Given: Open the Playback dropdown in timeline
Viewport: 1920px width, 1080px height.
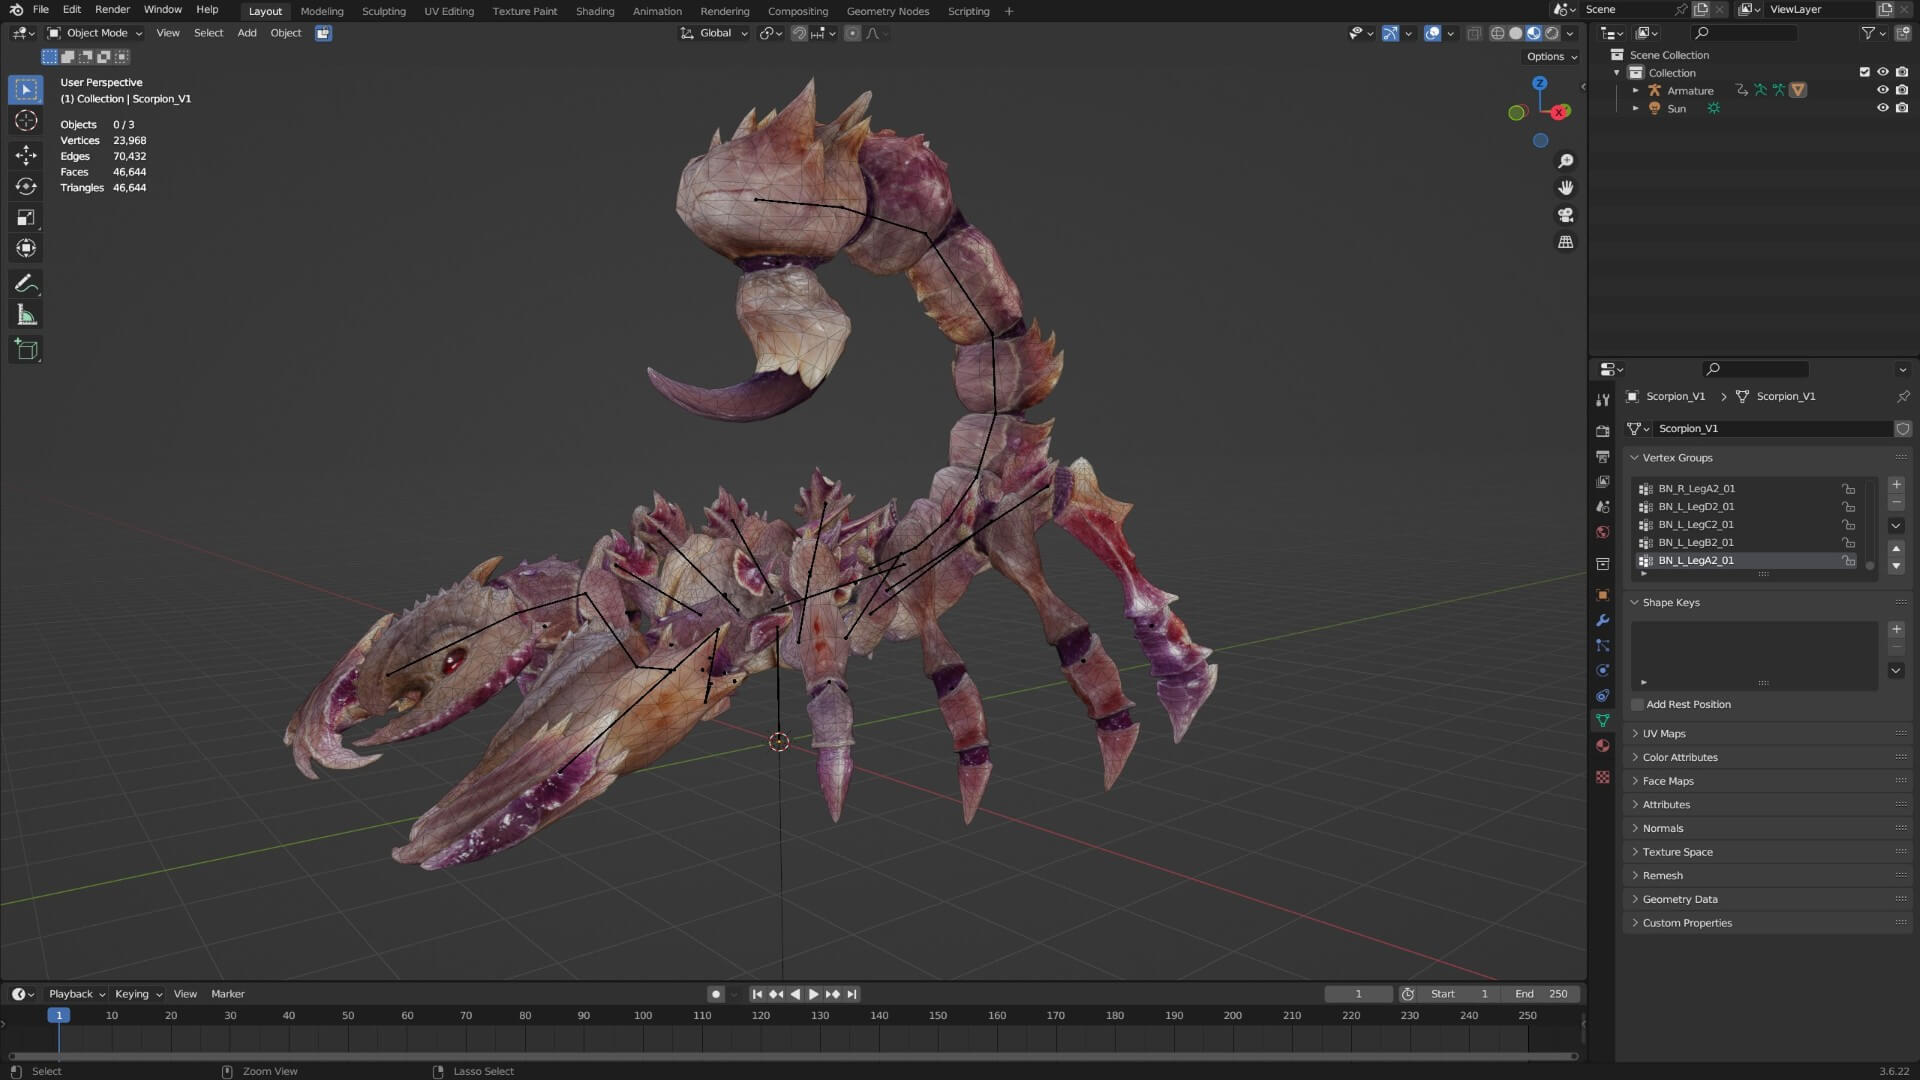Looking at the screenshot, I should point(78,994).
